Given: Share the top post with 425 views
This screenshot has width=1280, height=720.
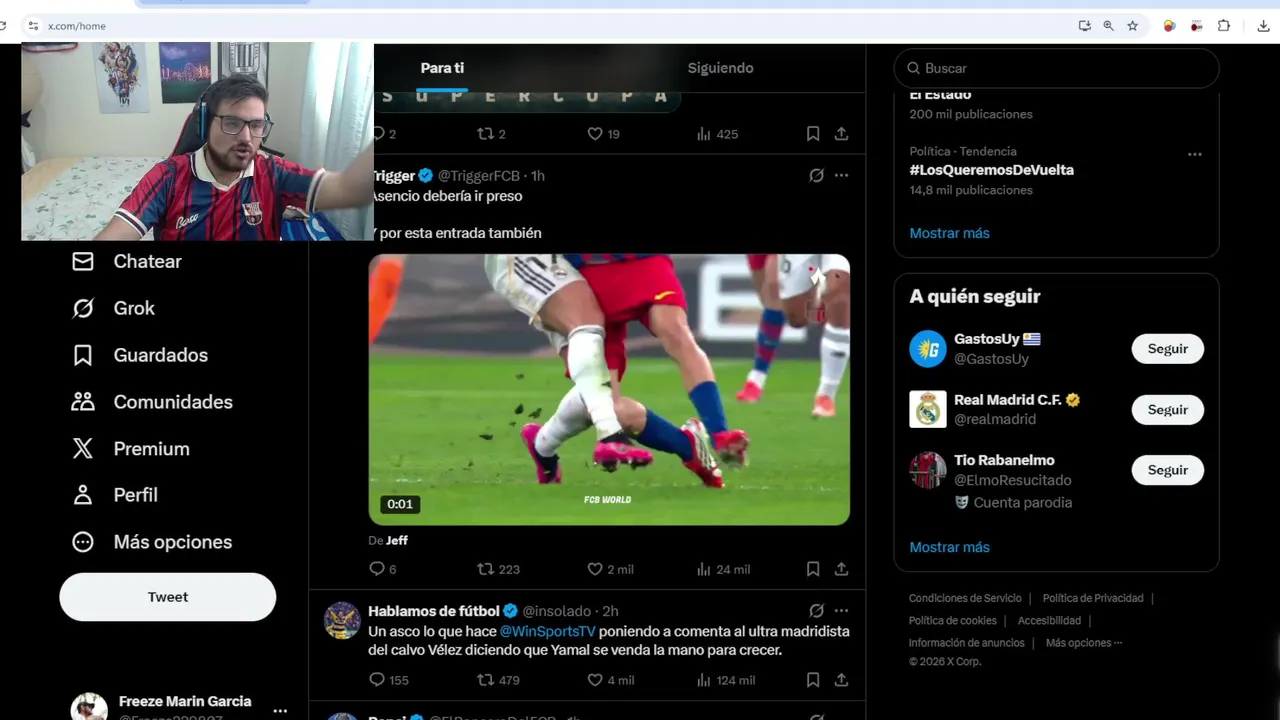Looking at the screenshot, I should pos(841,134).
